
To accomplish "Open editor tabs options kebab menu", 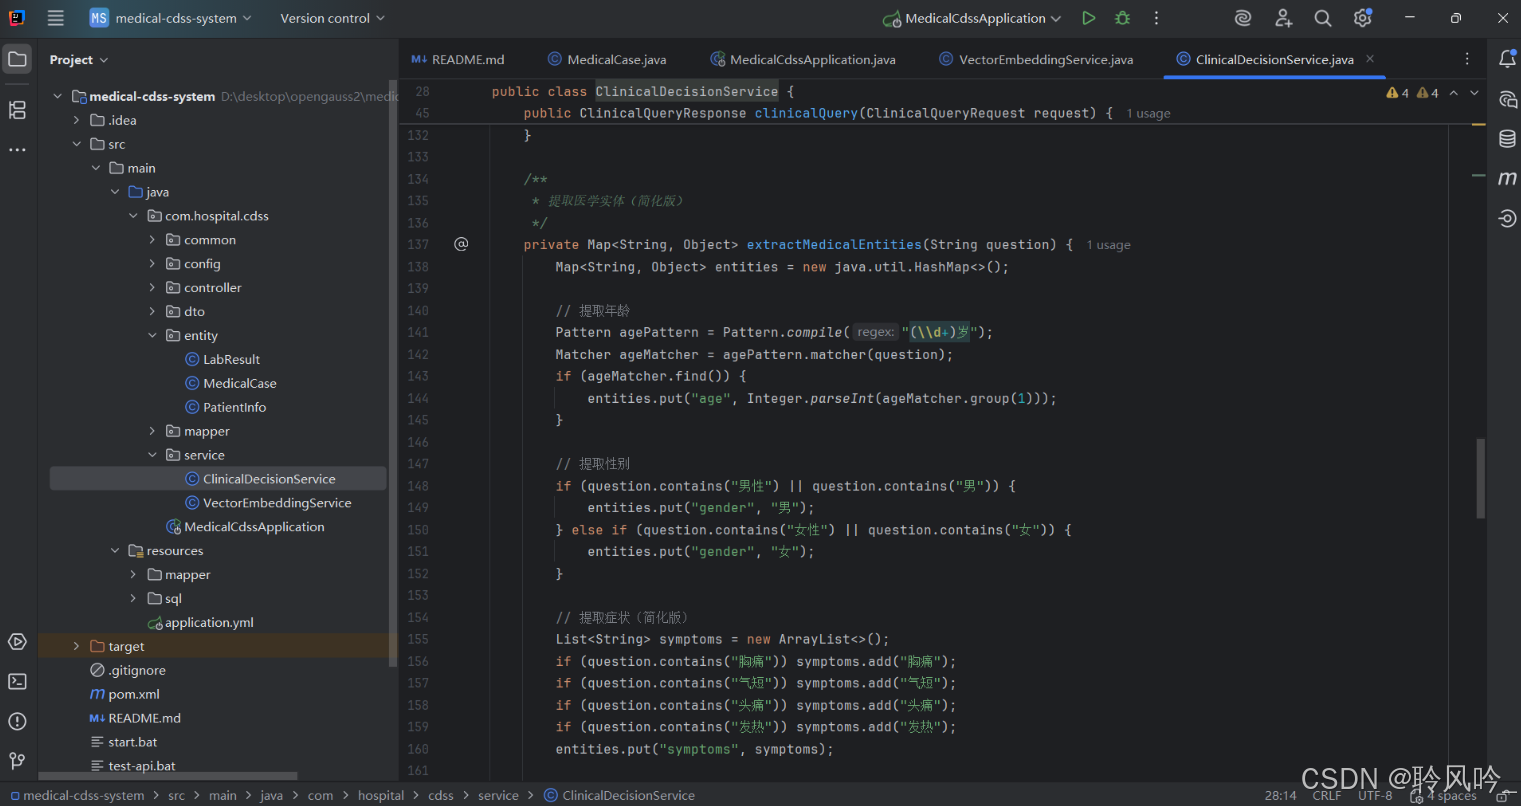I will (x=1467, y=59).
